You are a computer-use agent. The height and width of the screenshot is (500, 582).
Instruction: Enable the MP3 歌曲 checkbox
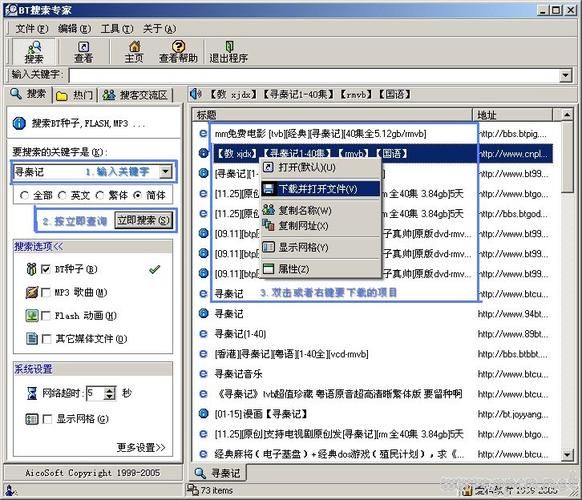[46, 293]
